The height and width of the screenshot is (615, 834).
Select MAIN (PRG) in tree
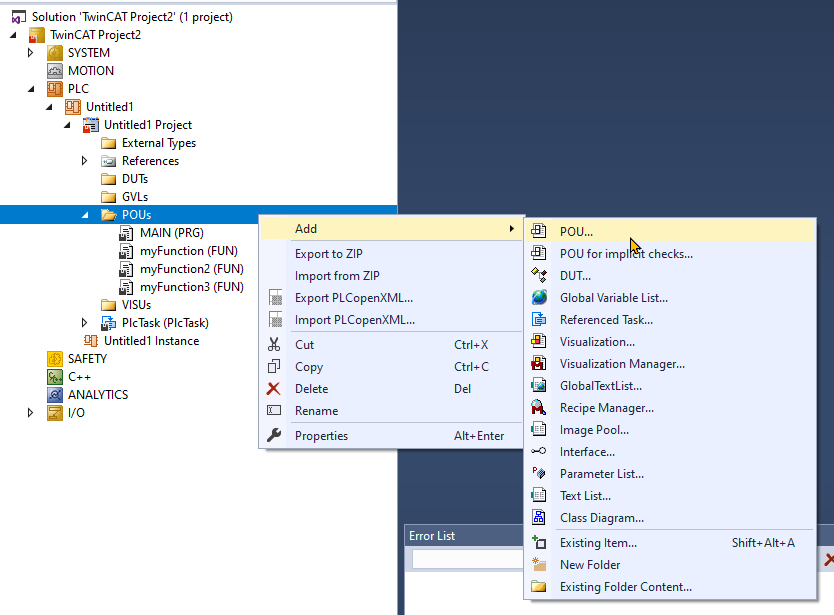click(172, 232)
